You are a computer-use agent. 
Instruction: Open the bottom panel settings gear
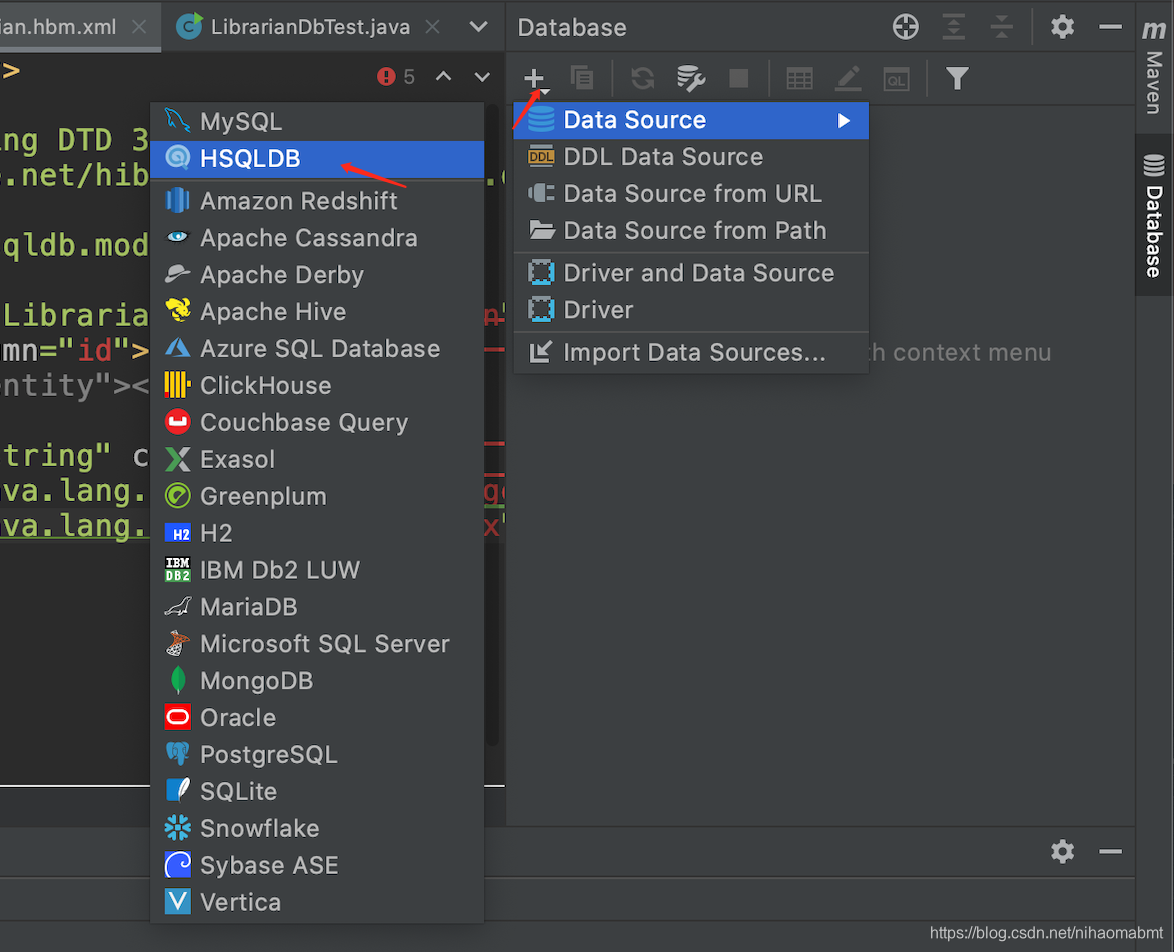[1062, 852]
